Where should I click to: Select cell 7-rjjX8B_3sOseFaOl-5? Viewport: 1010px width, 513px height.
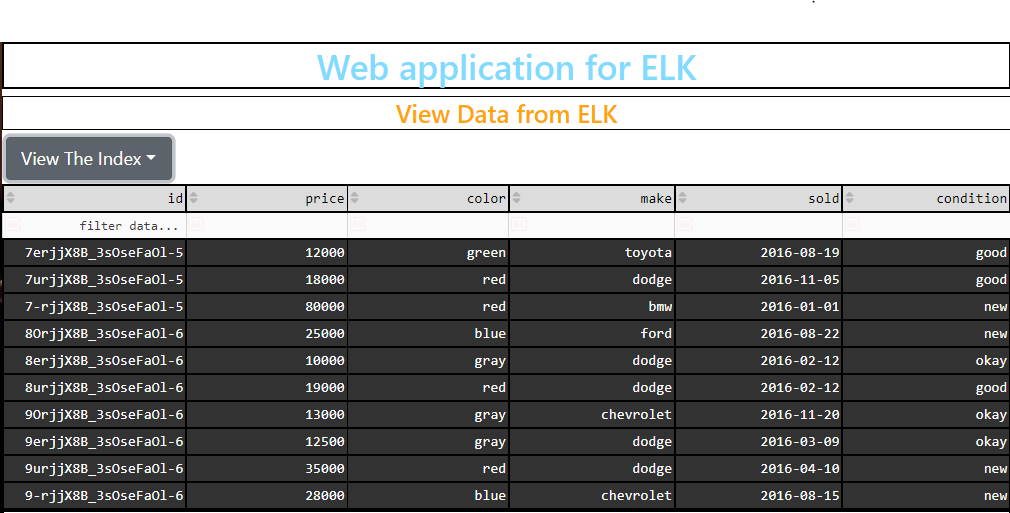click(x=95, y=307)
